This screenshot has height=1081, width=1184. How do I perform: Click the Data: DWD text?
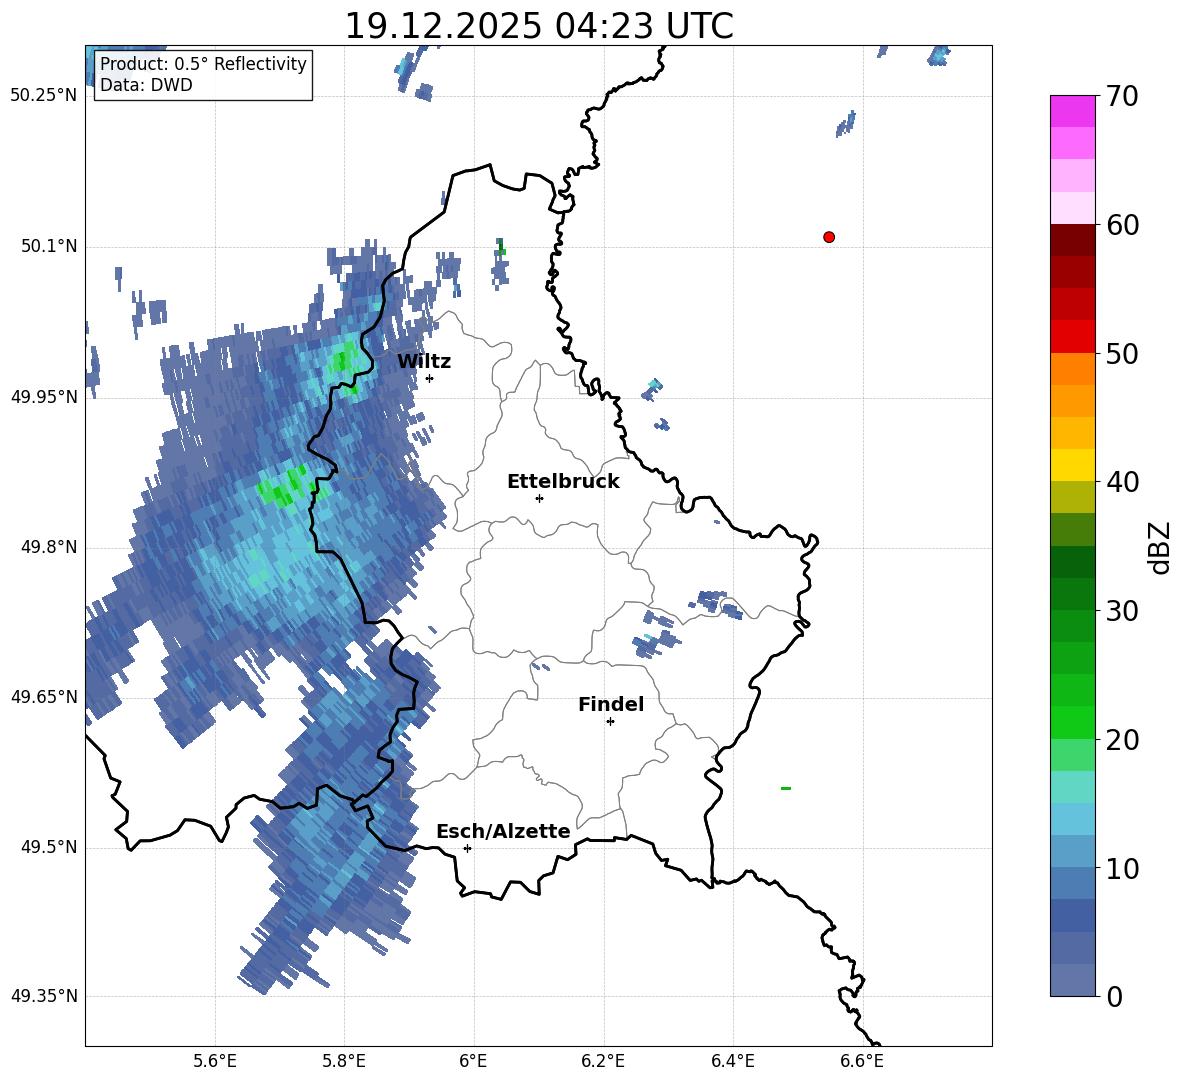(146, 85)
